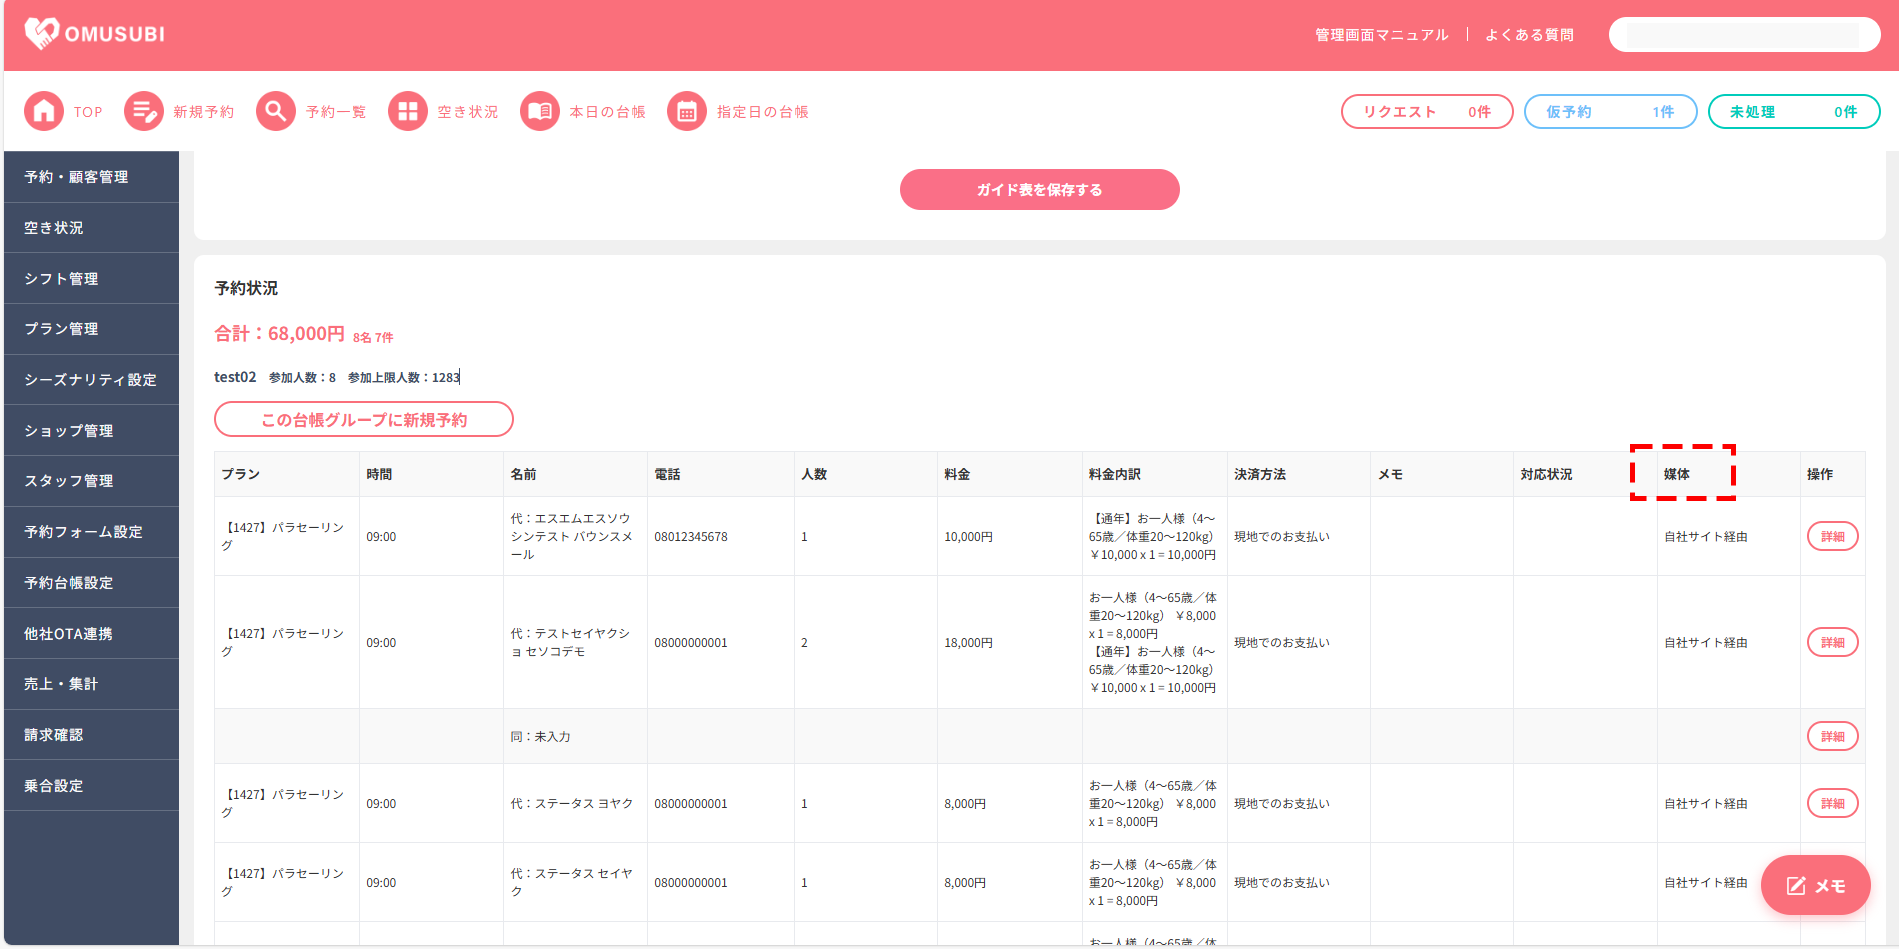Open the 指定日の台帳 calendar icon
Screen dimensions: 1899x949
[687, 112]
